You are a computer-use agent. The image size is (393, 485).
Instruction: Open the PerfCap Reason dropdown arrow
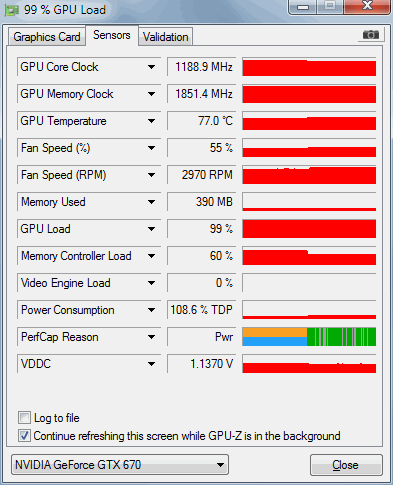click(151, 337)
